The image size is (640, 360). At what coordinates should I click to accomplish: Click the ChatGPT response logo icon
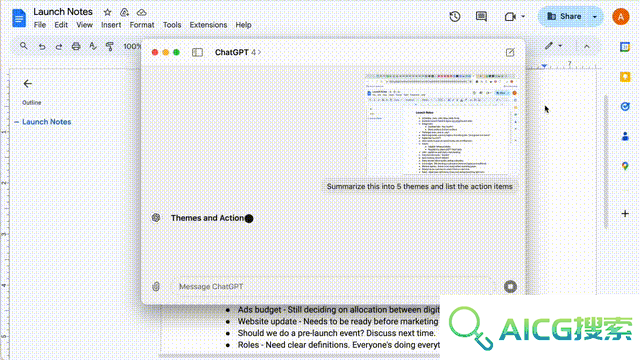tap(156, 218)
